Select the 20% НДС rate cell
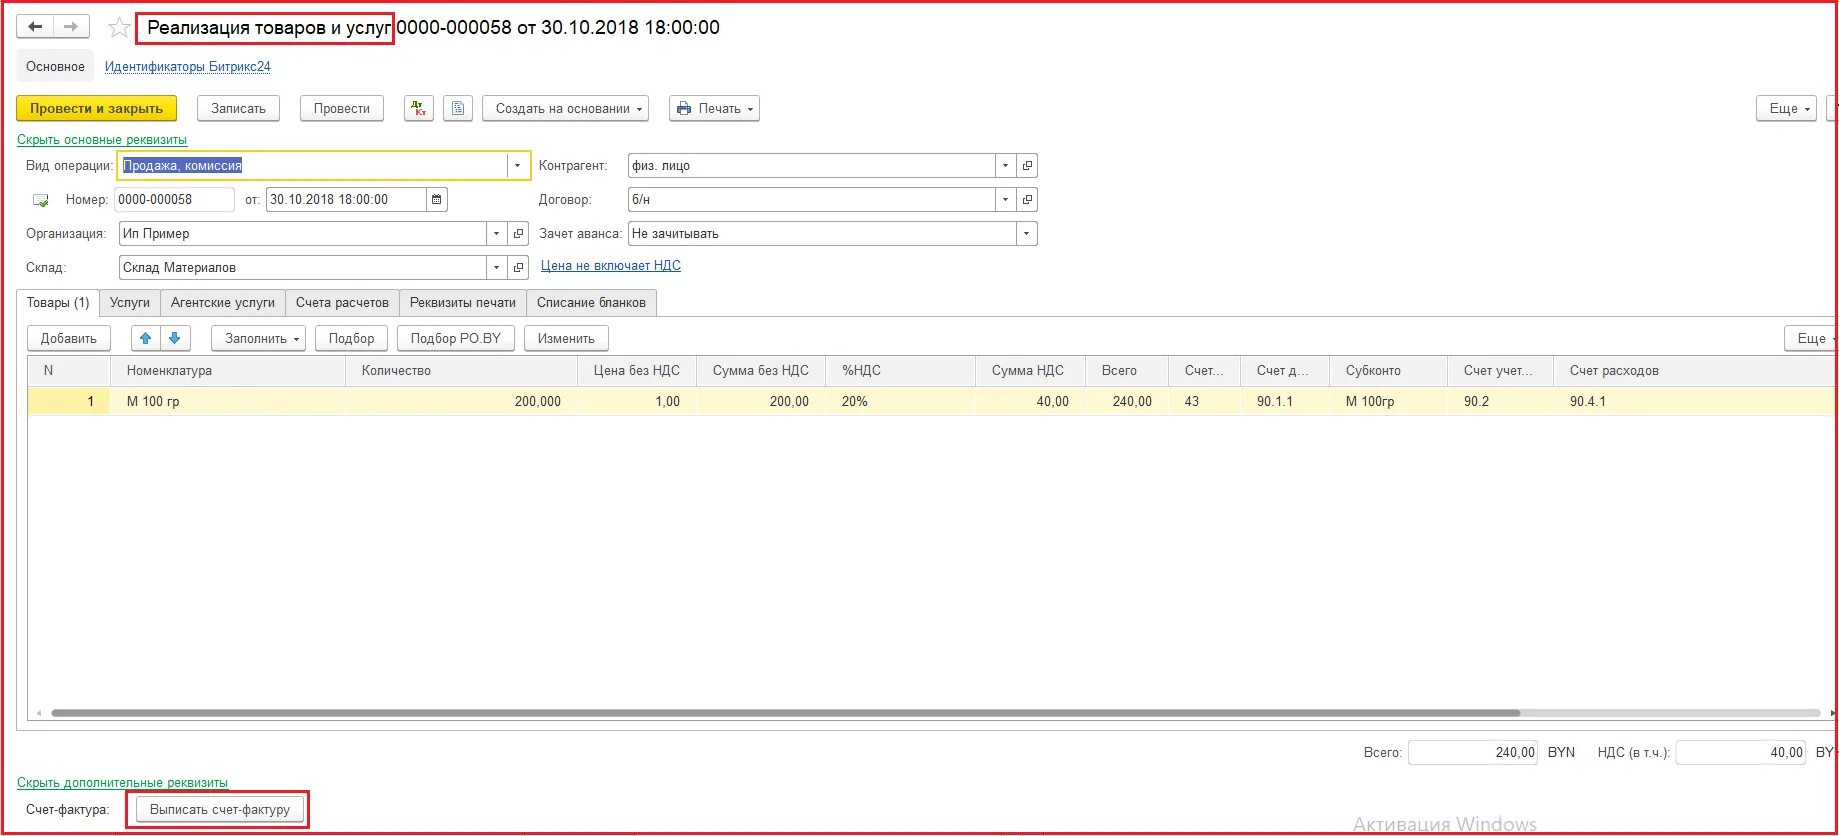 coord(900,401)
